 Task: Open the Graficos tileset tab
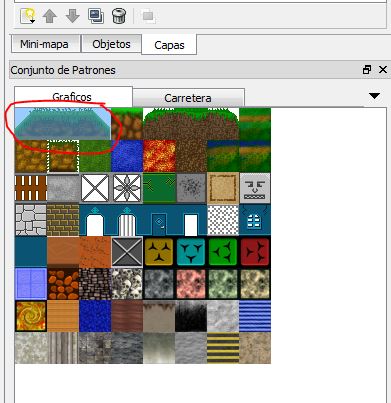72,97
